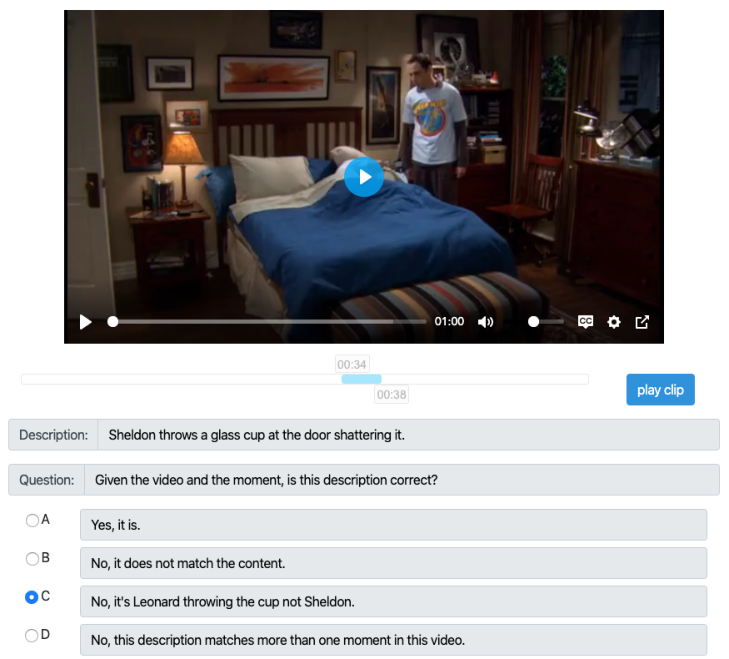Open video settings gear

614,322
